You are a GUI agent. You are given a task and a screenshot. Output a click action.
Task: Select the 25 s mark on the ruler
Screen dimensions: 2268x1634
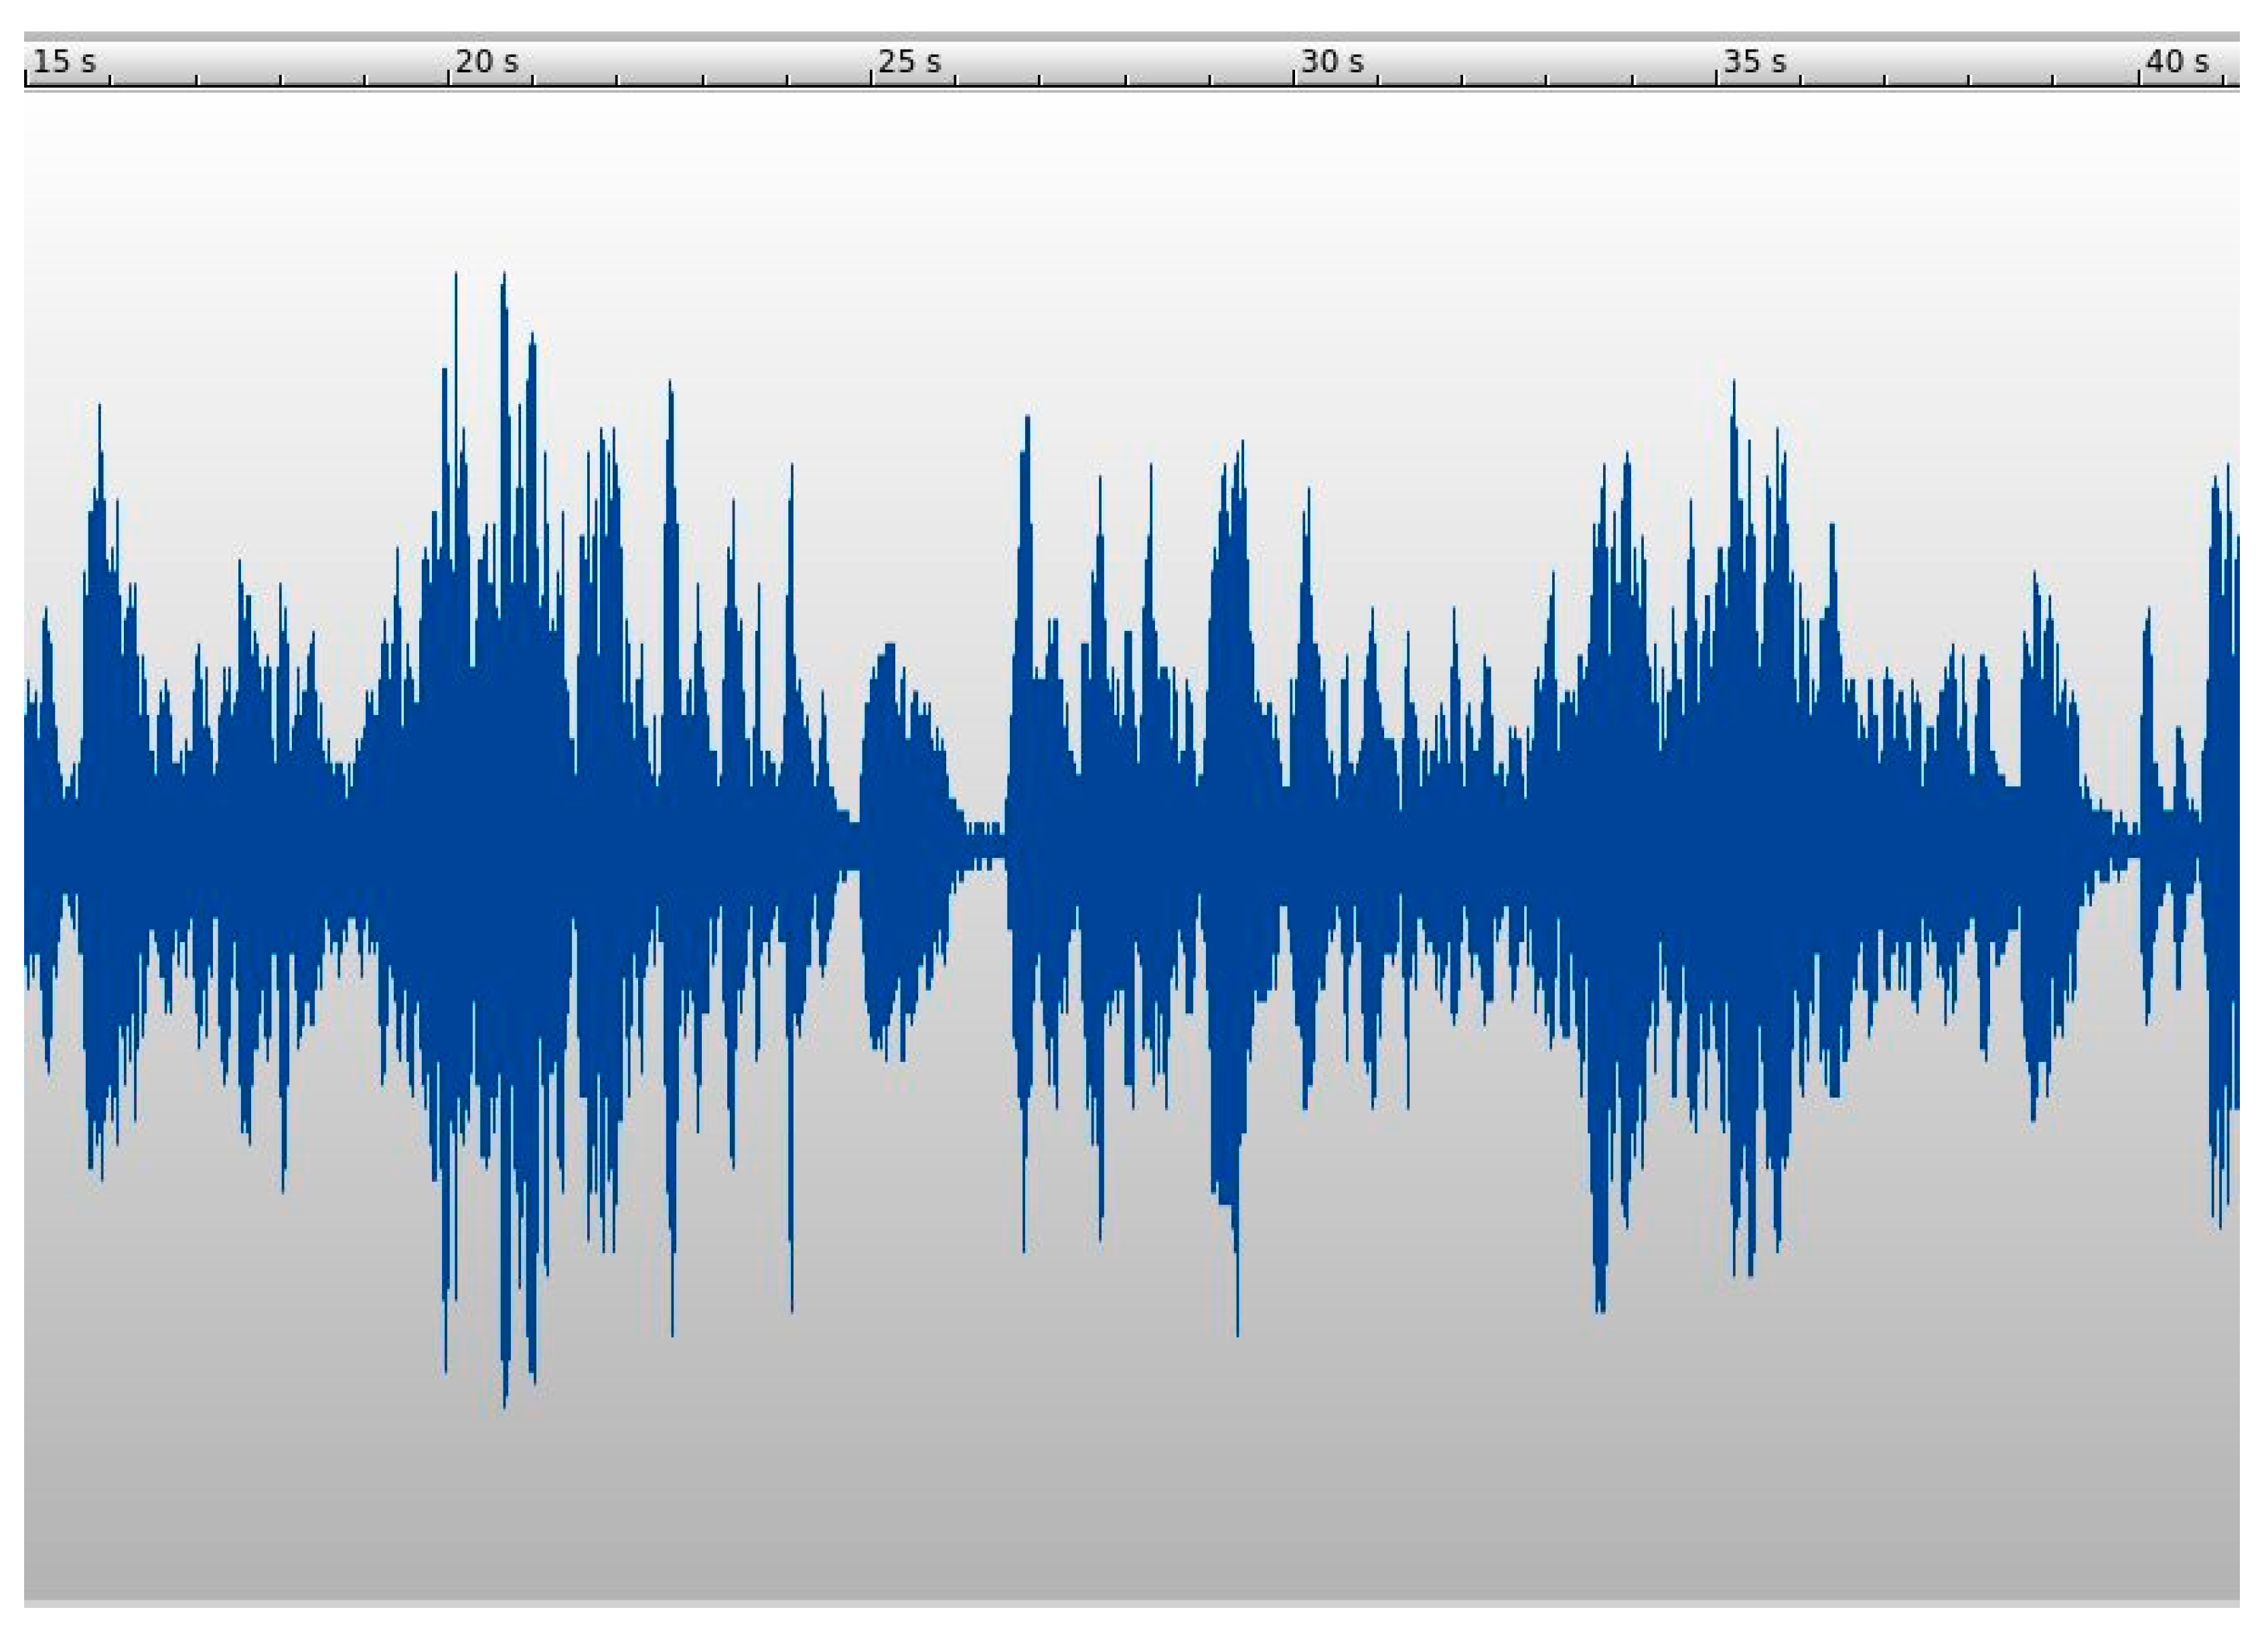pyautogui.click(x=909, y=62)
